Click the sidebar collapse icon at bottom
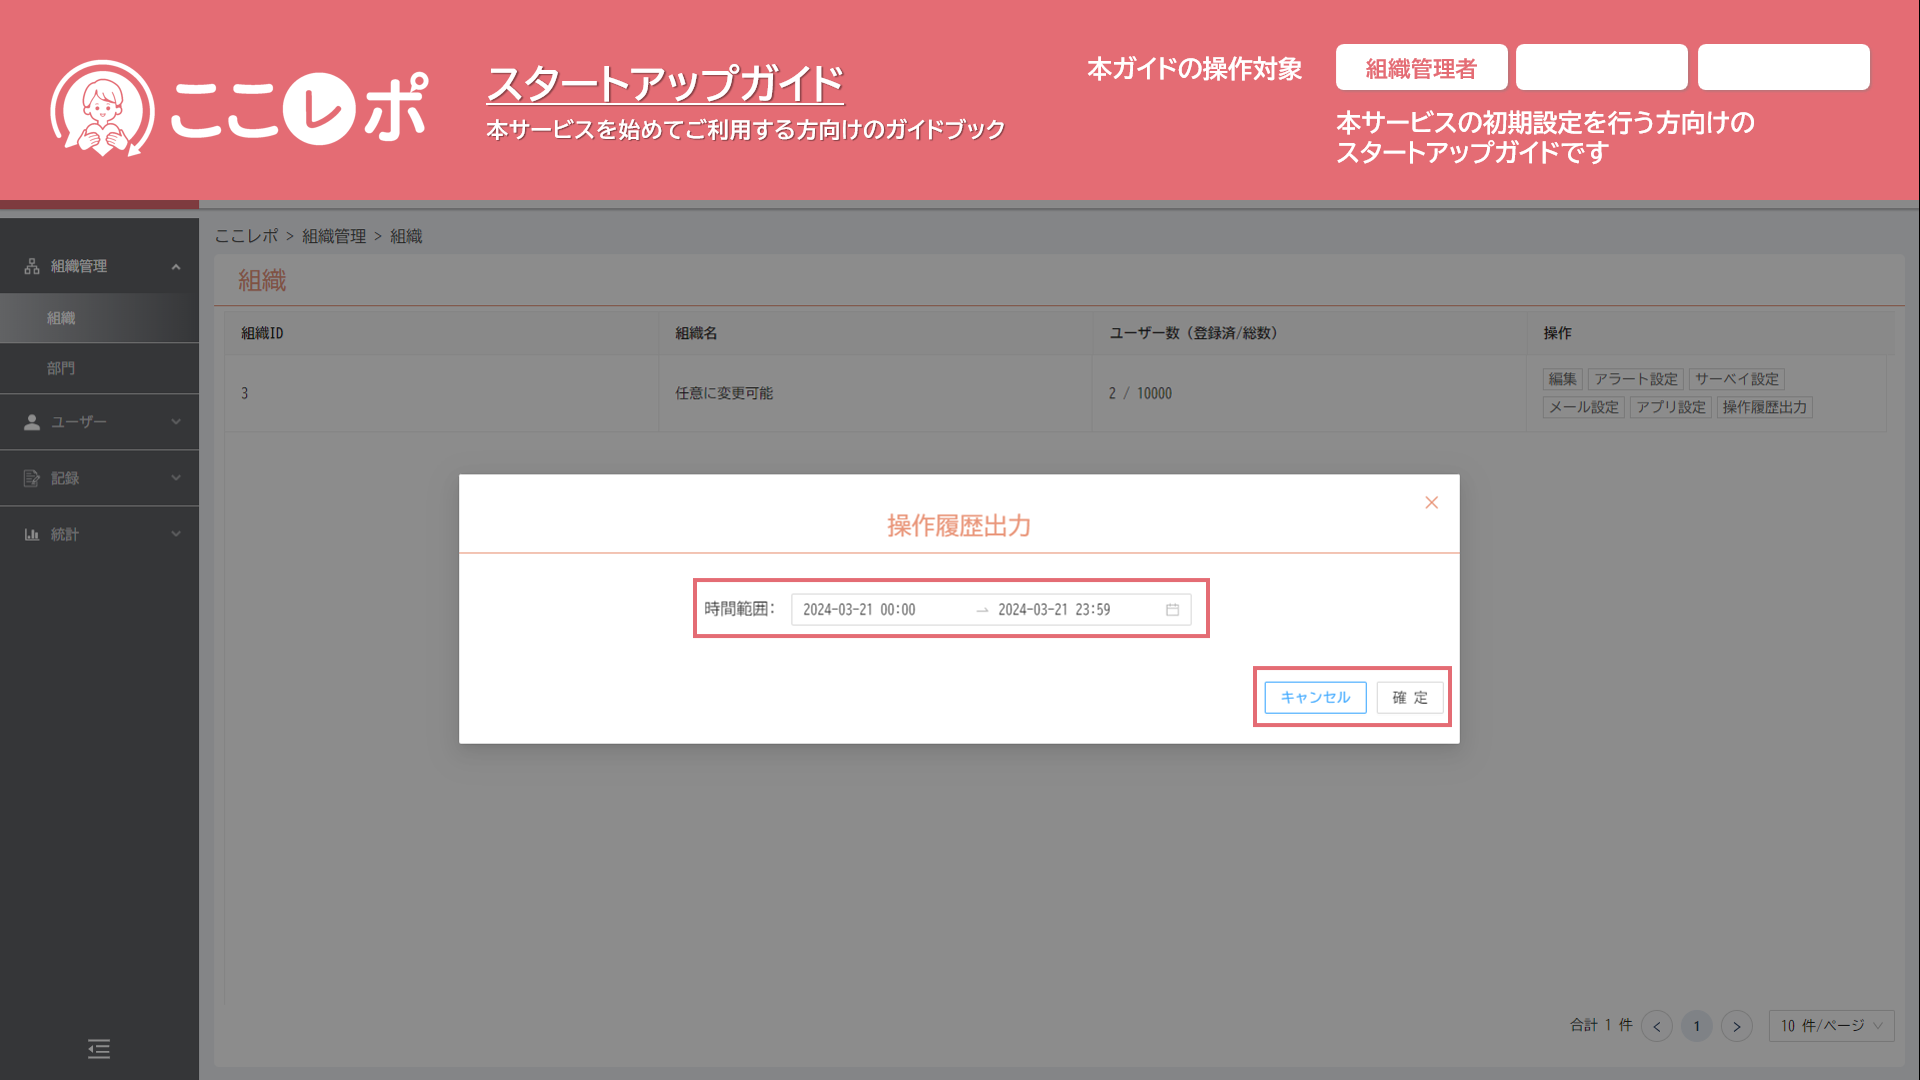 coord(98,1049)
